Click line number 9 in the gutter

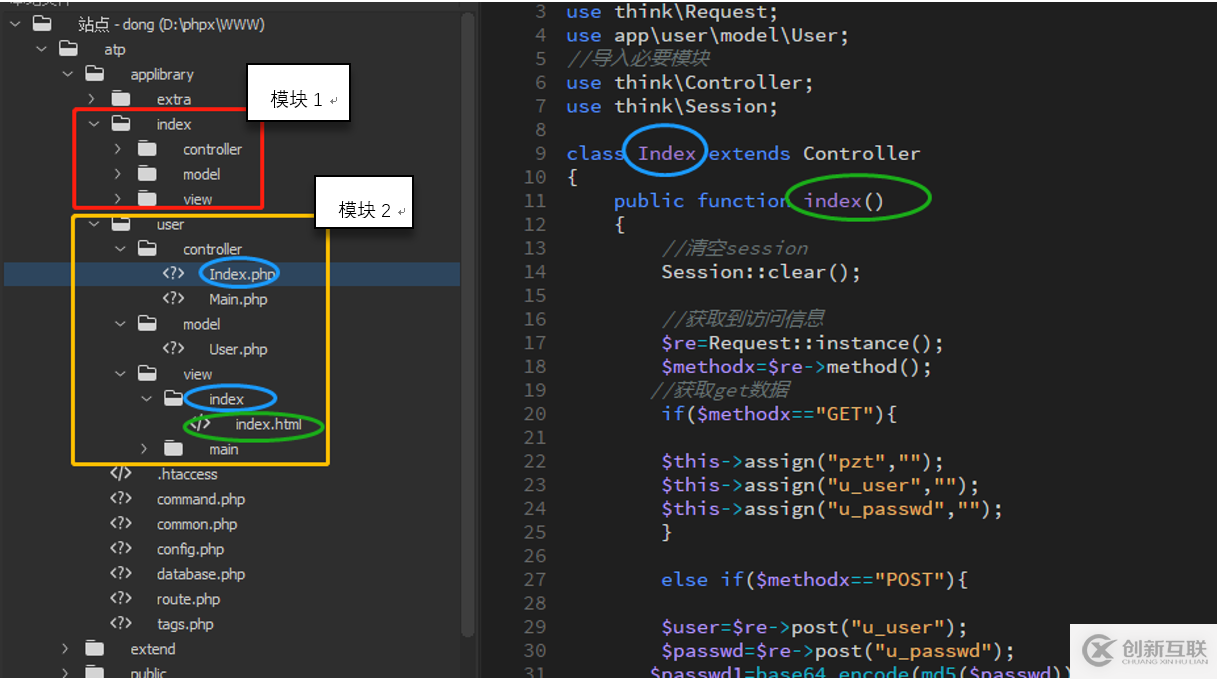tap(541, 153)
